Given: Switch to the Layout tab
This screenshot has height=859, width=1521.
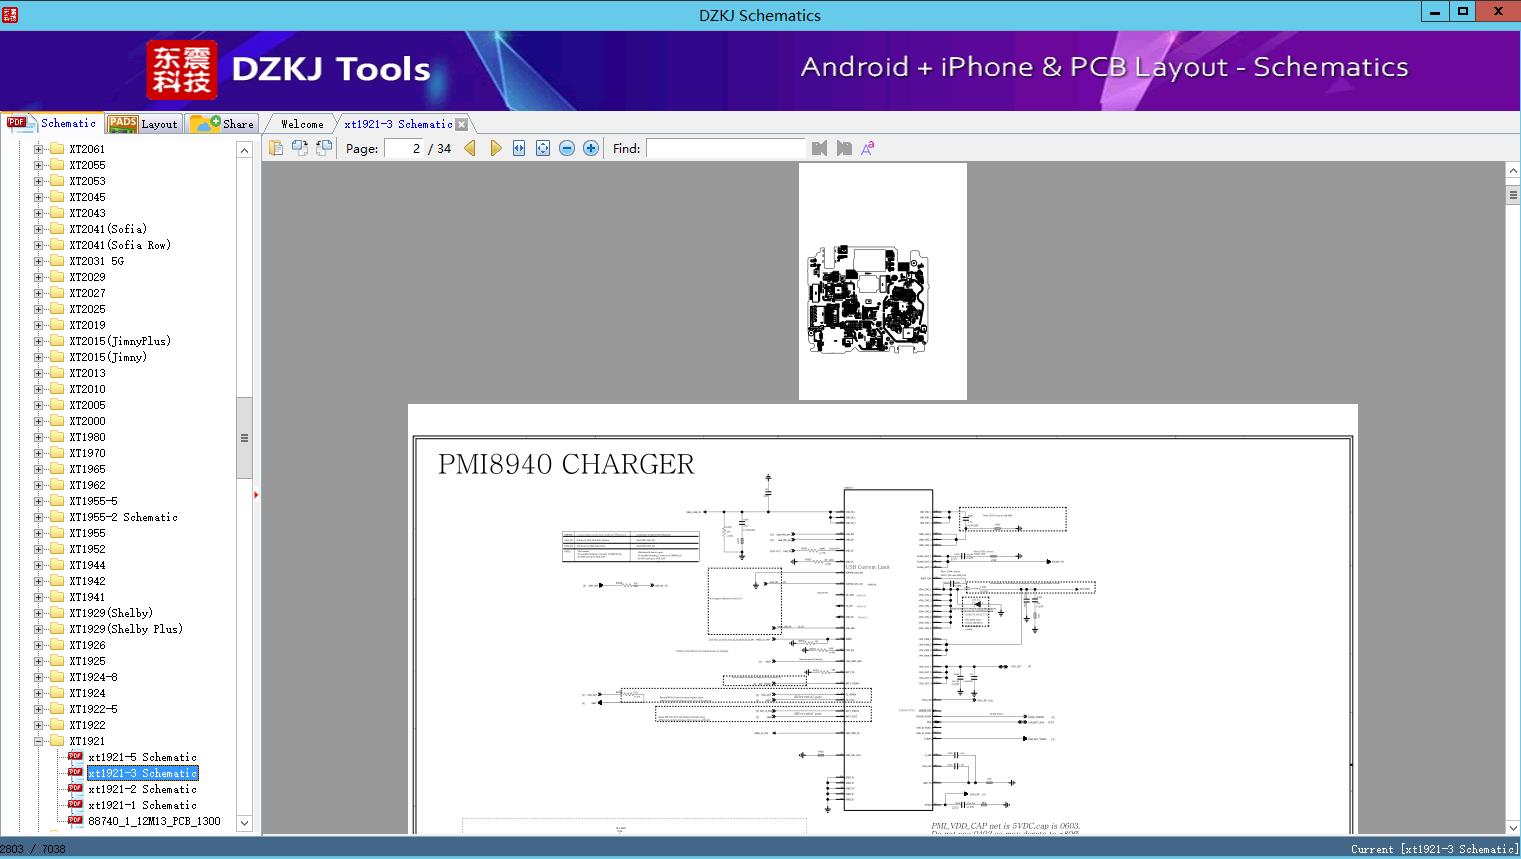Looking at the screenshot, I should click(143, 123).
